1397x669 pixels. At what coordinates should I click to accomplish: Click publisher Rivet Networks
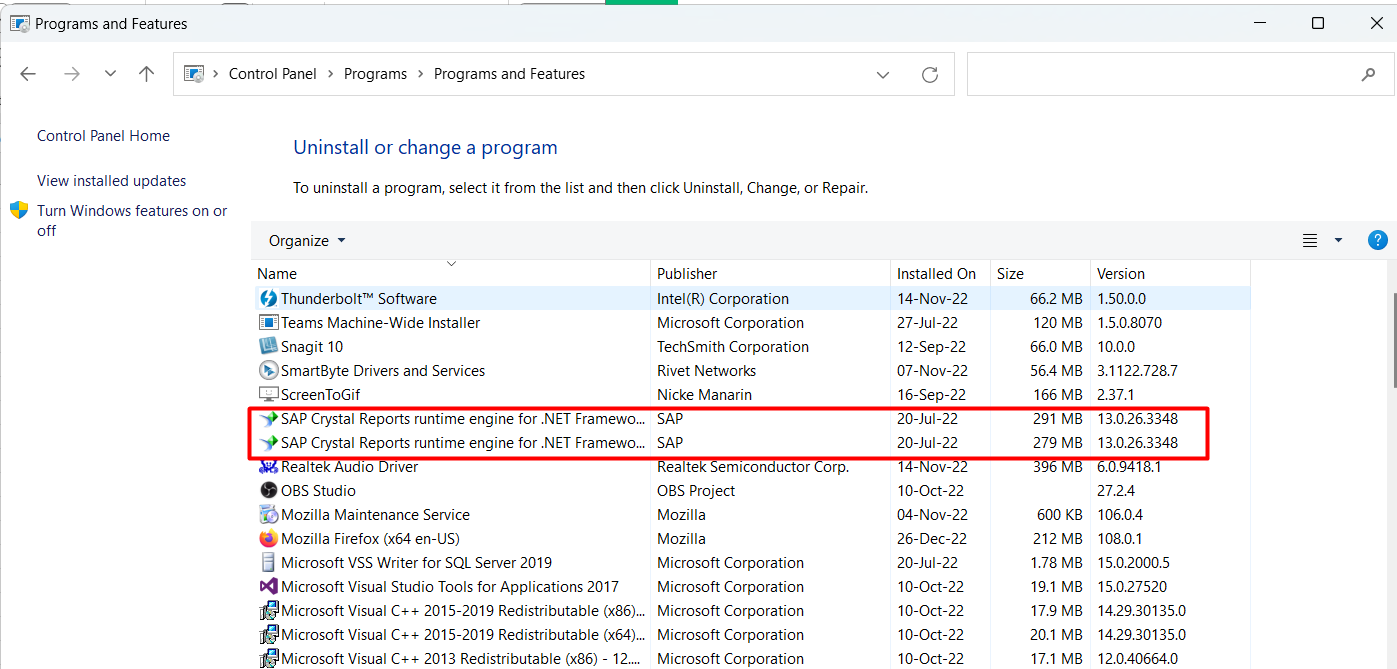[706, 371]
